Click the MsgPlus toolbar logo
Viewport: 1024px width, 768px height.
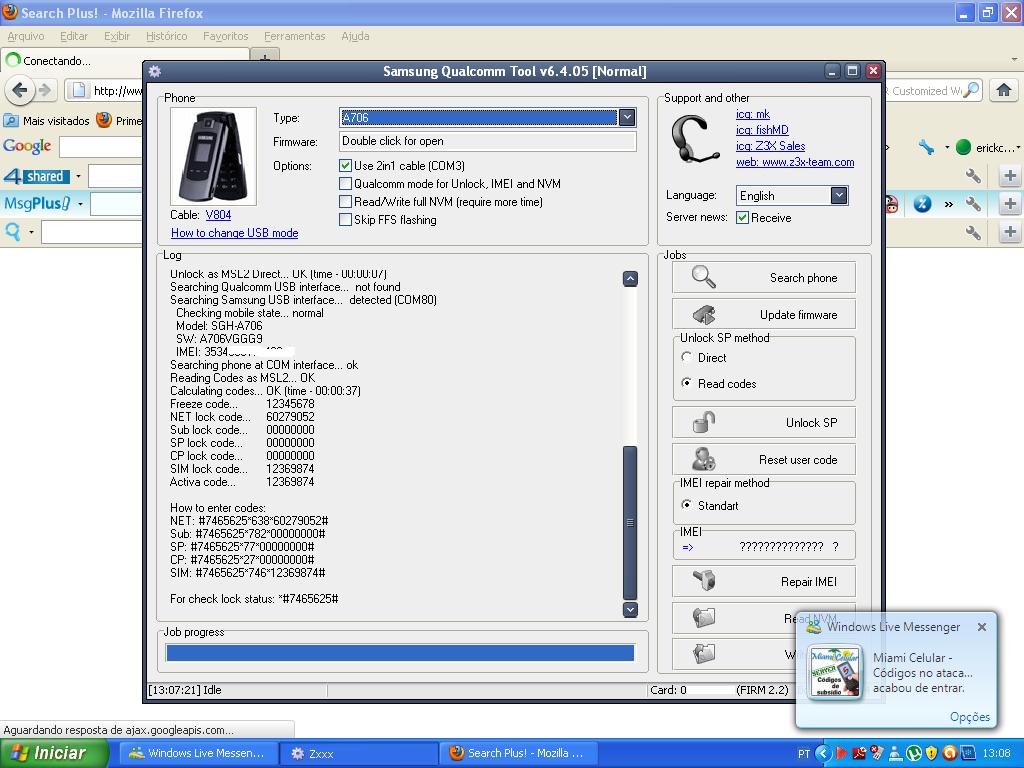point(37,204)
